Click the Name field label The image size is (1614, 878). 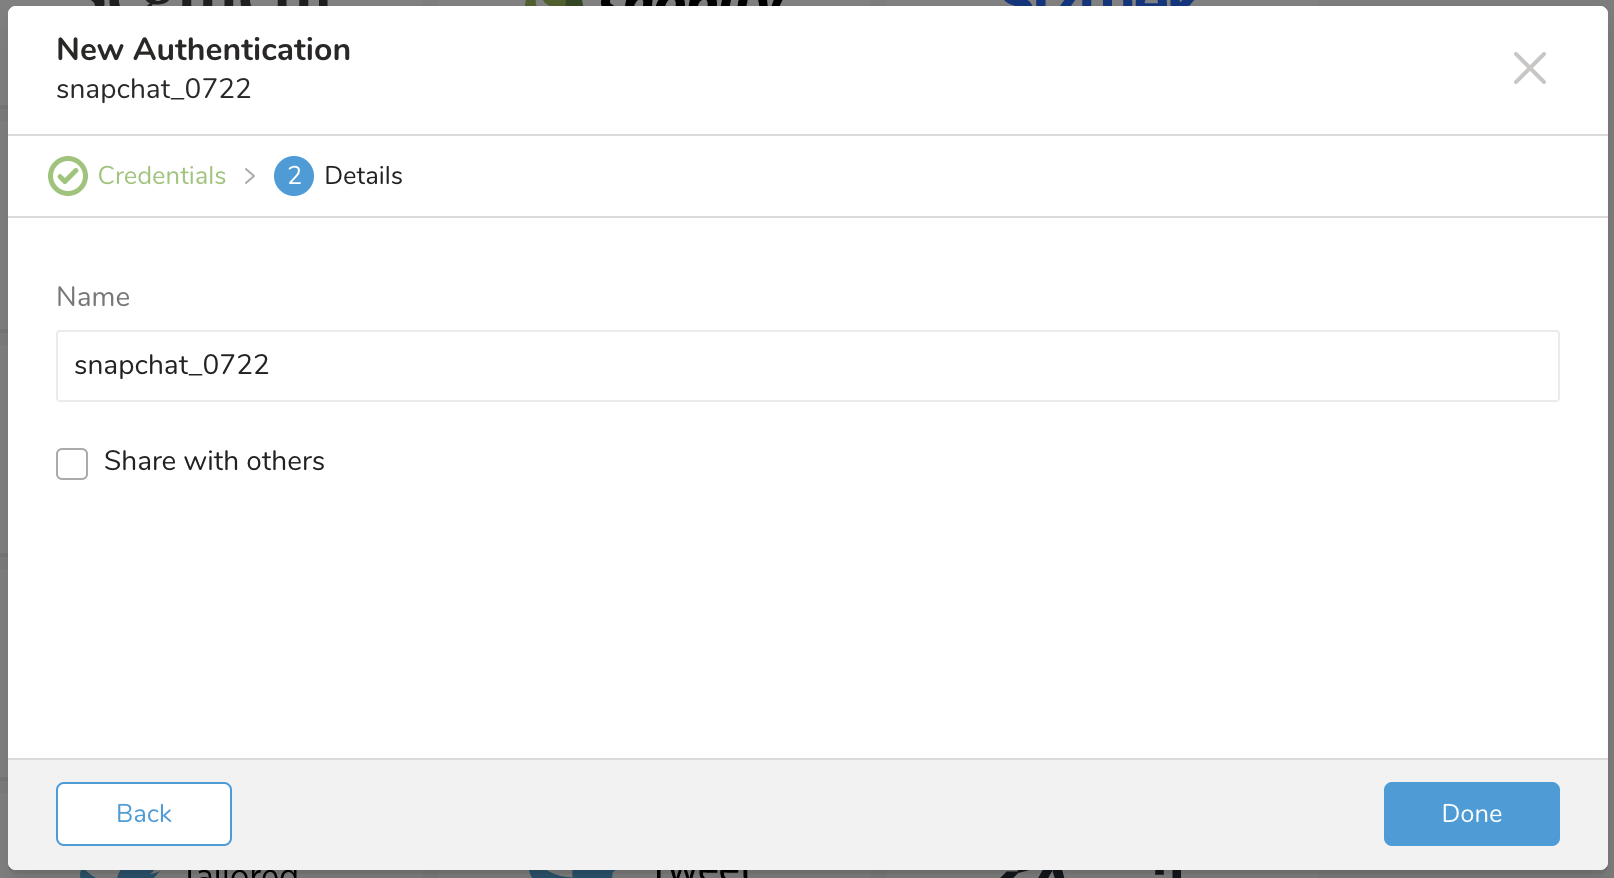pos(93,297)
